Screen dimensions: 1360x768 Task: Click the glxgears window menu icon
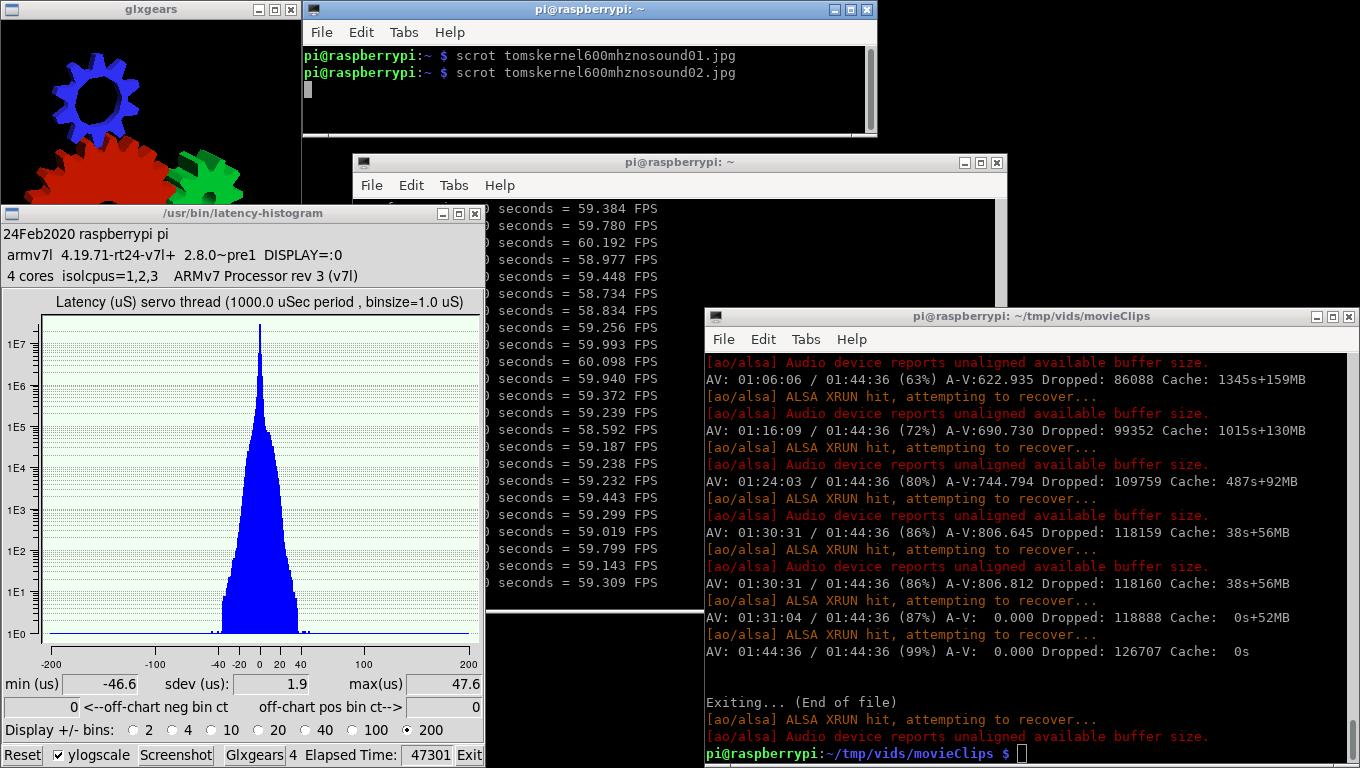coord(12,10)
